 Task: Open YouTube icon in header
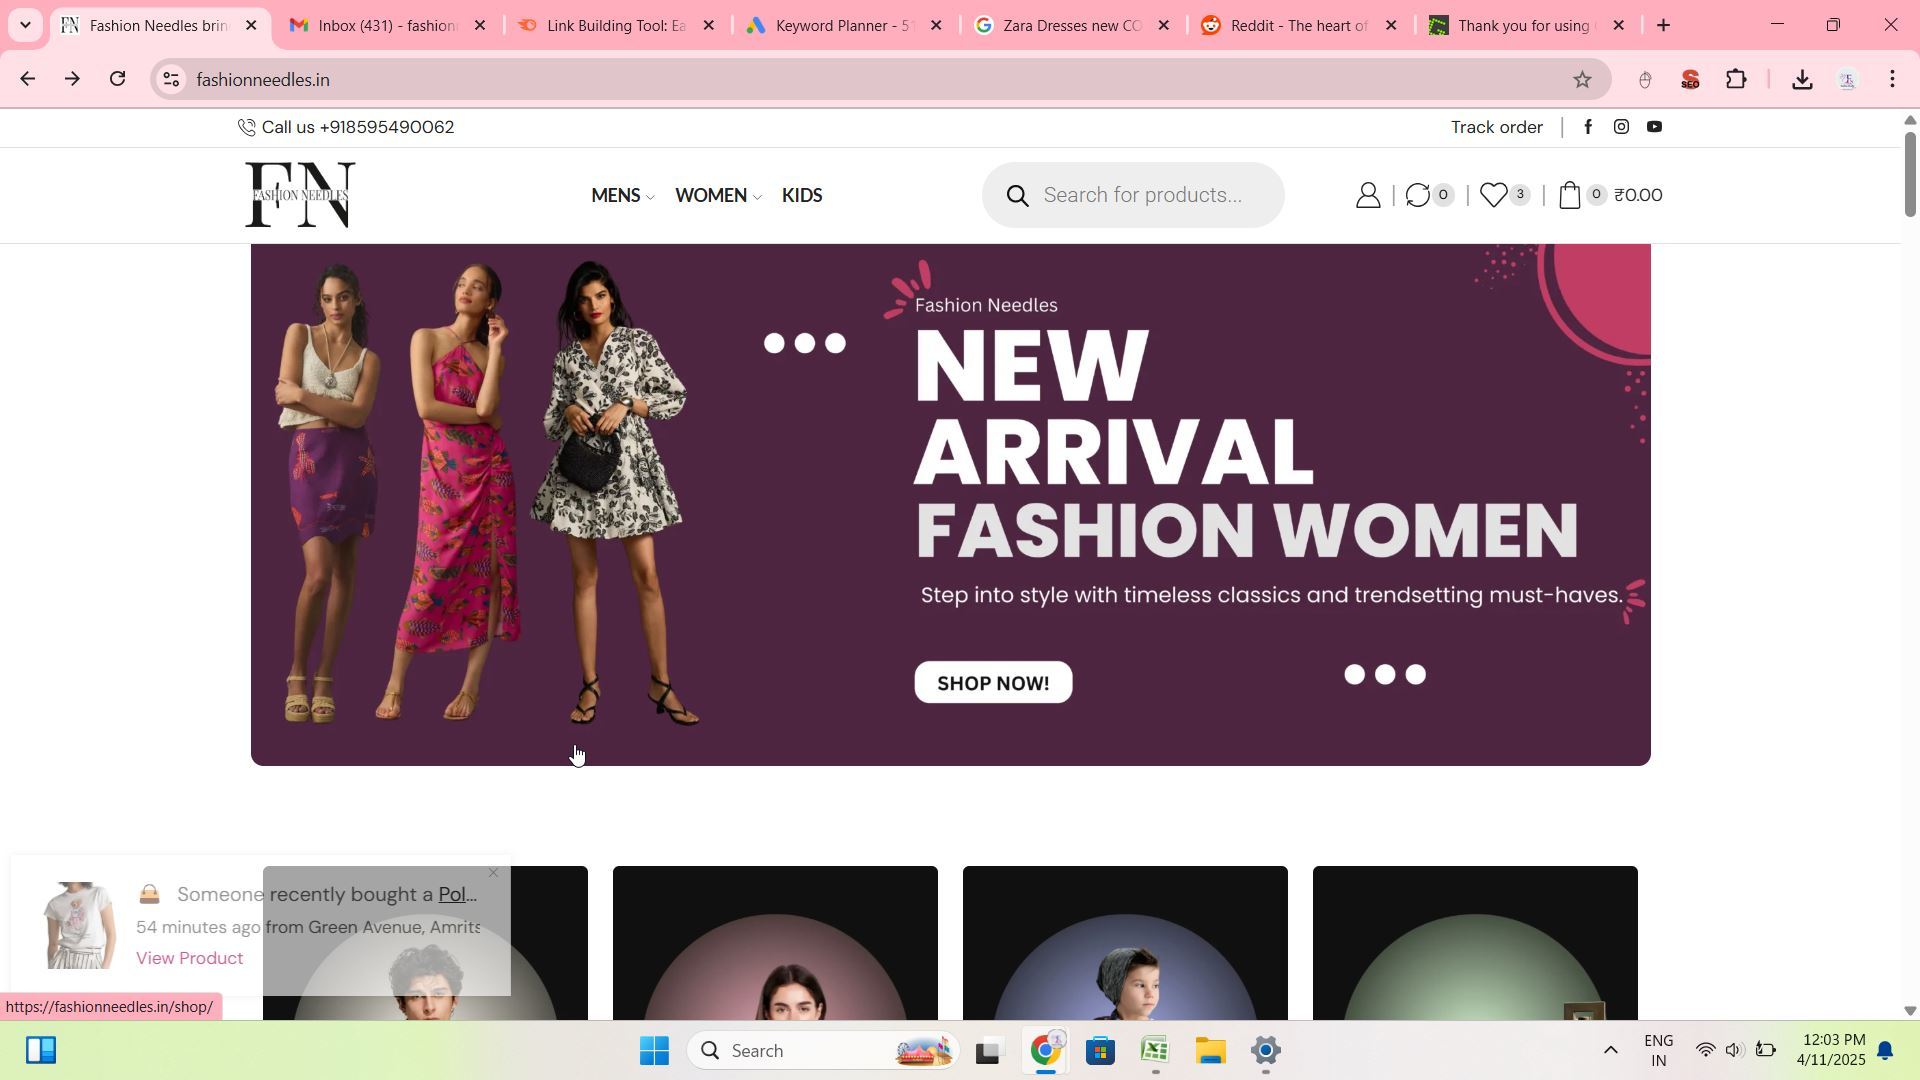pos(1654,127)
